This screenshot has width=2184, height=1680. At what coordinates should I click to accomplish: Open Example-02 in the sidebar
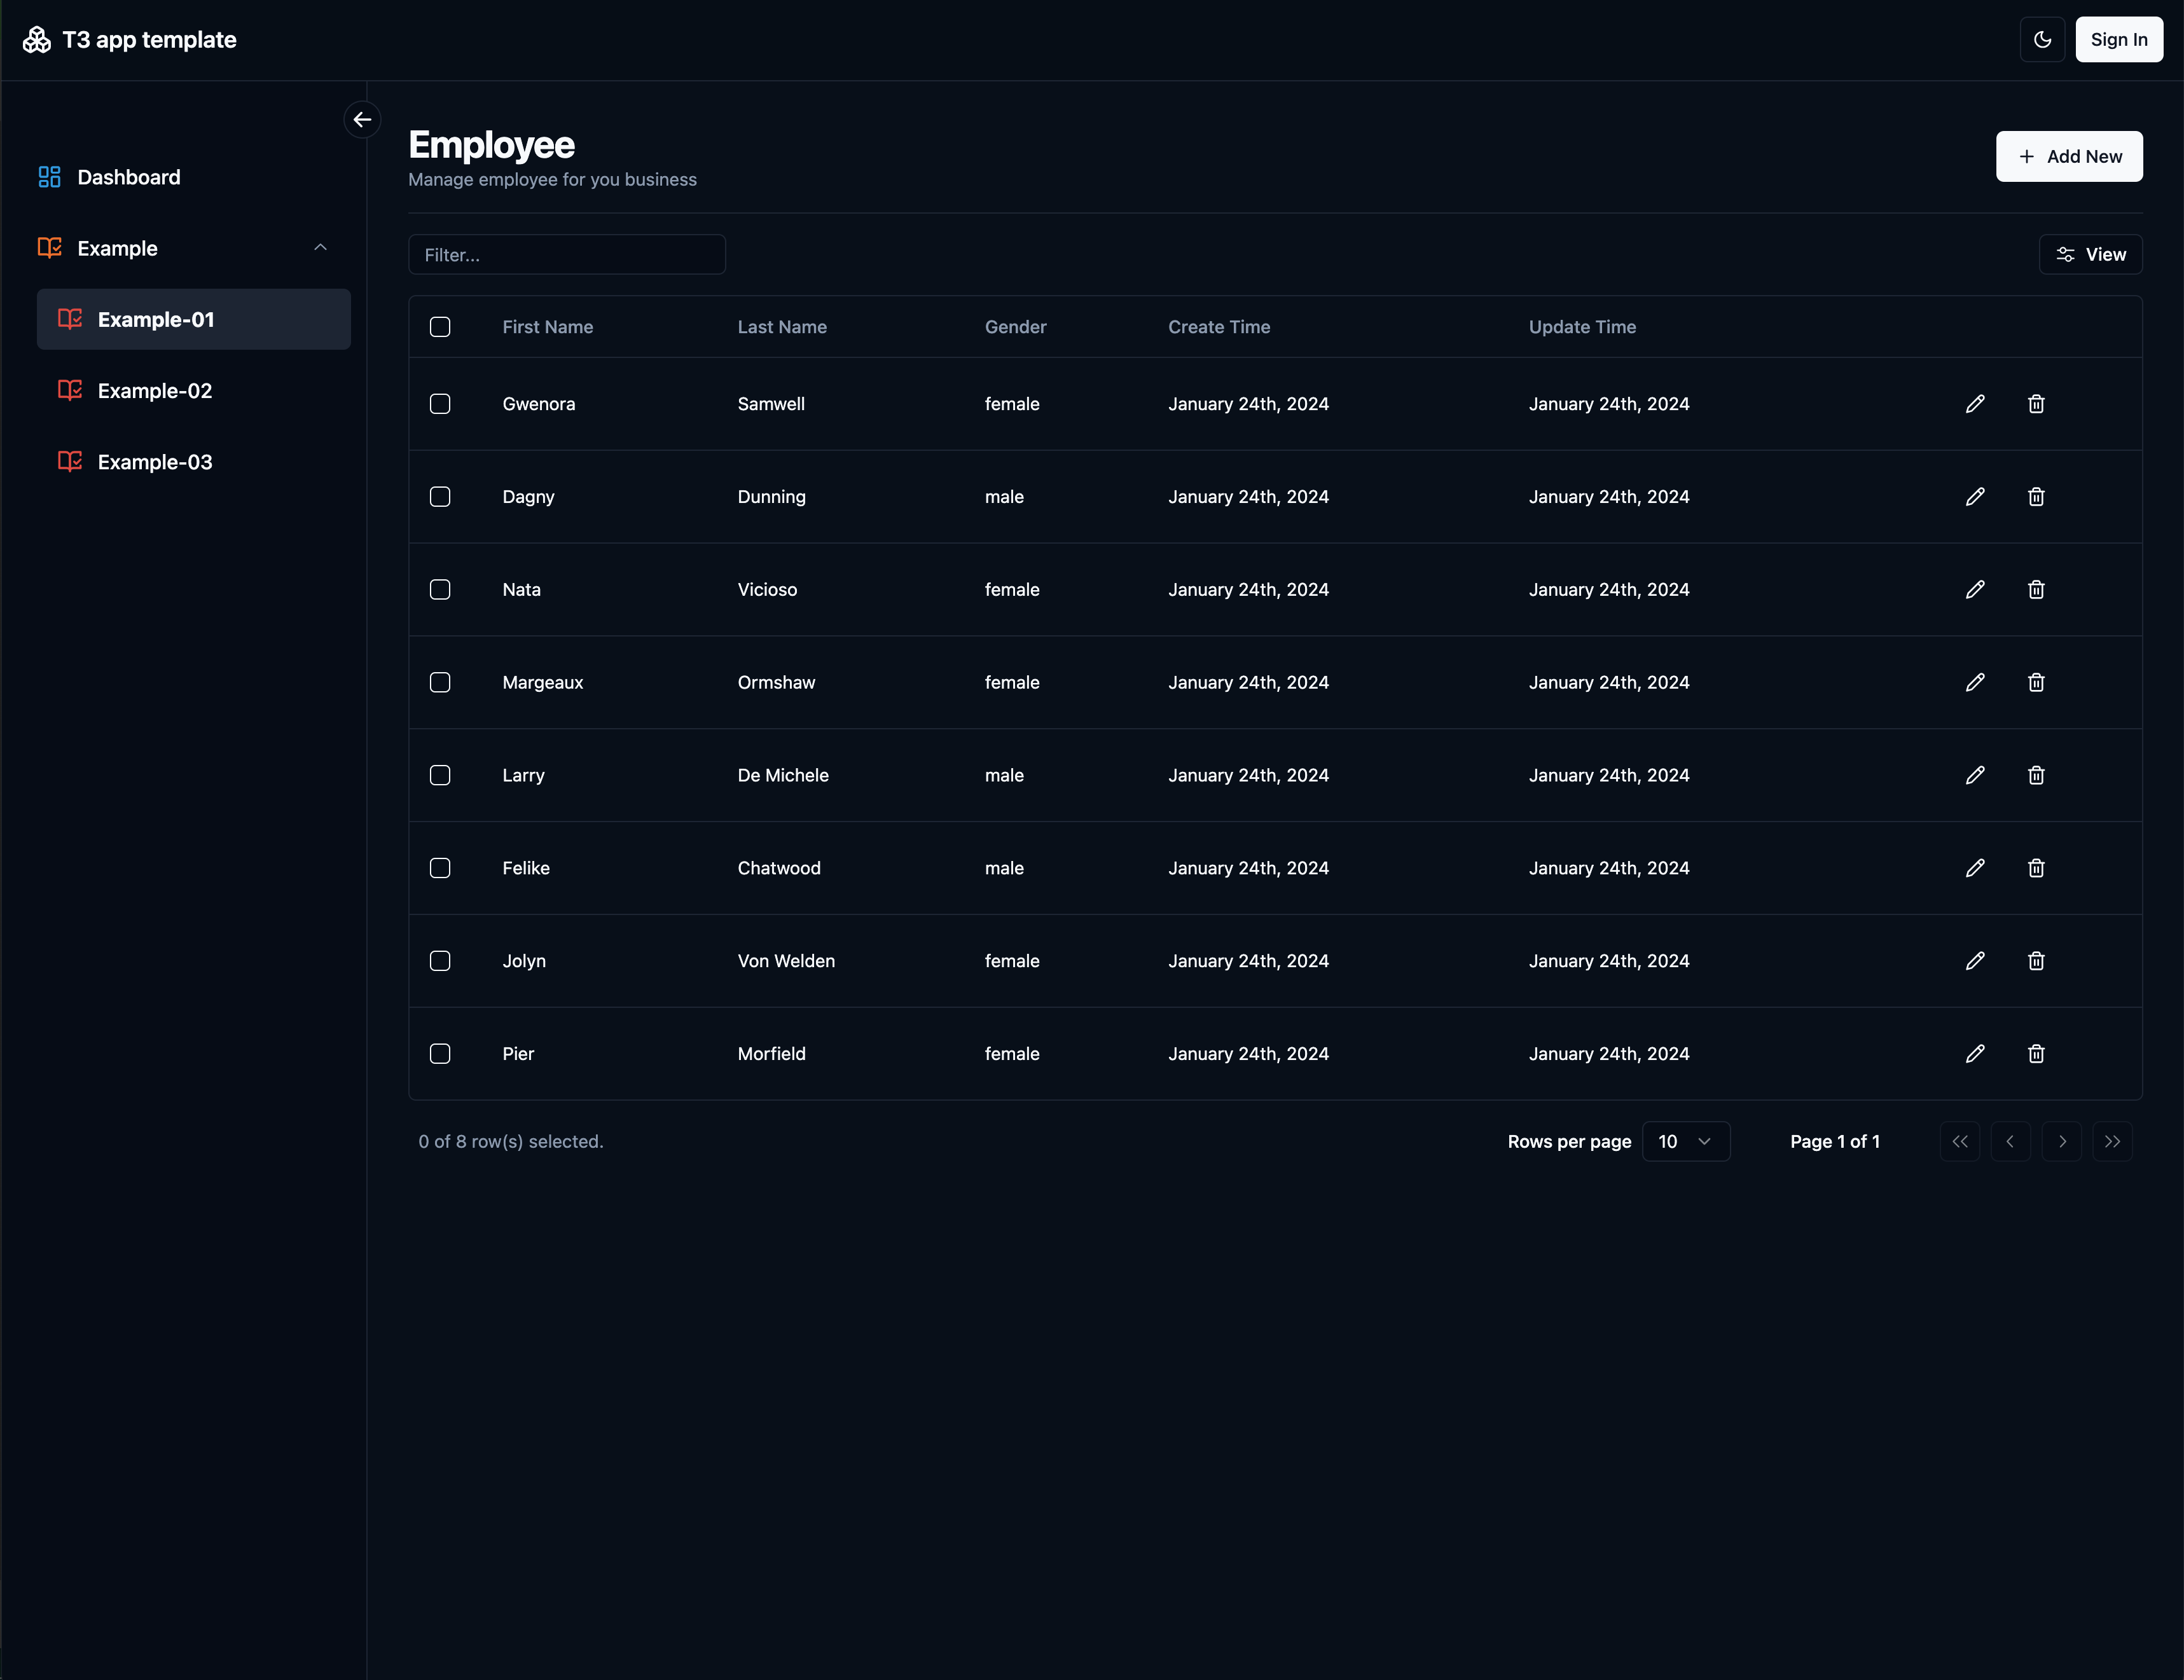[155, 391]
